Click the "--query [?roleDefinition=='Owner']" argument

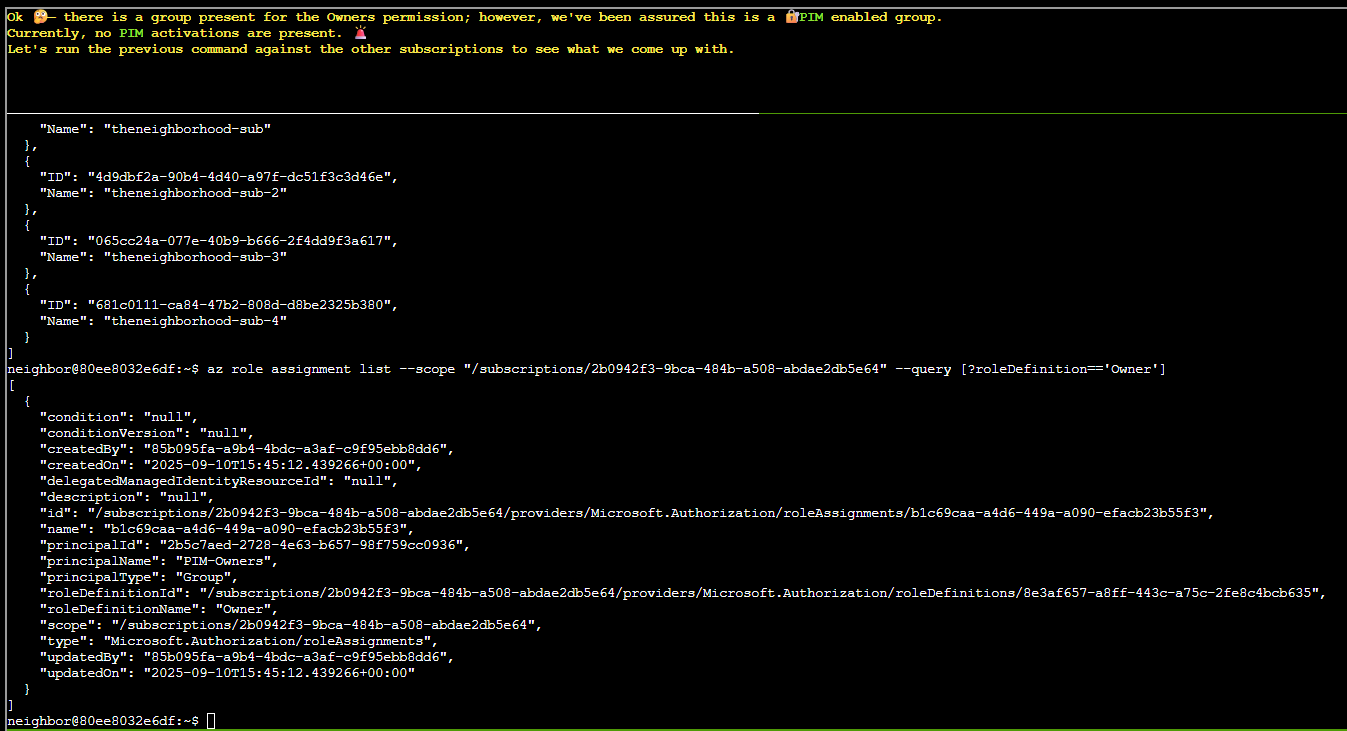[1031, 369]
